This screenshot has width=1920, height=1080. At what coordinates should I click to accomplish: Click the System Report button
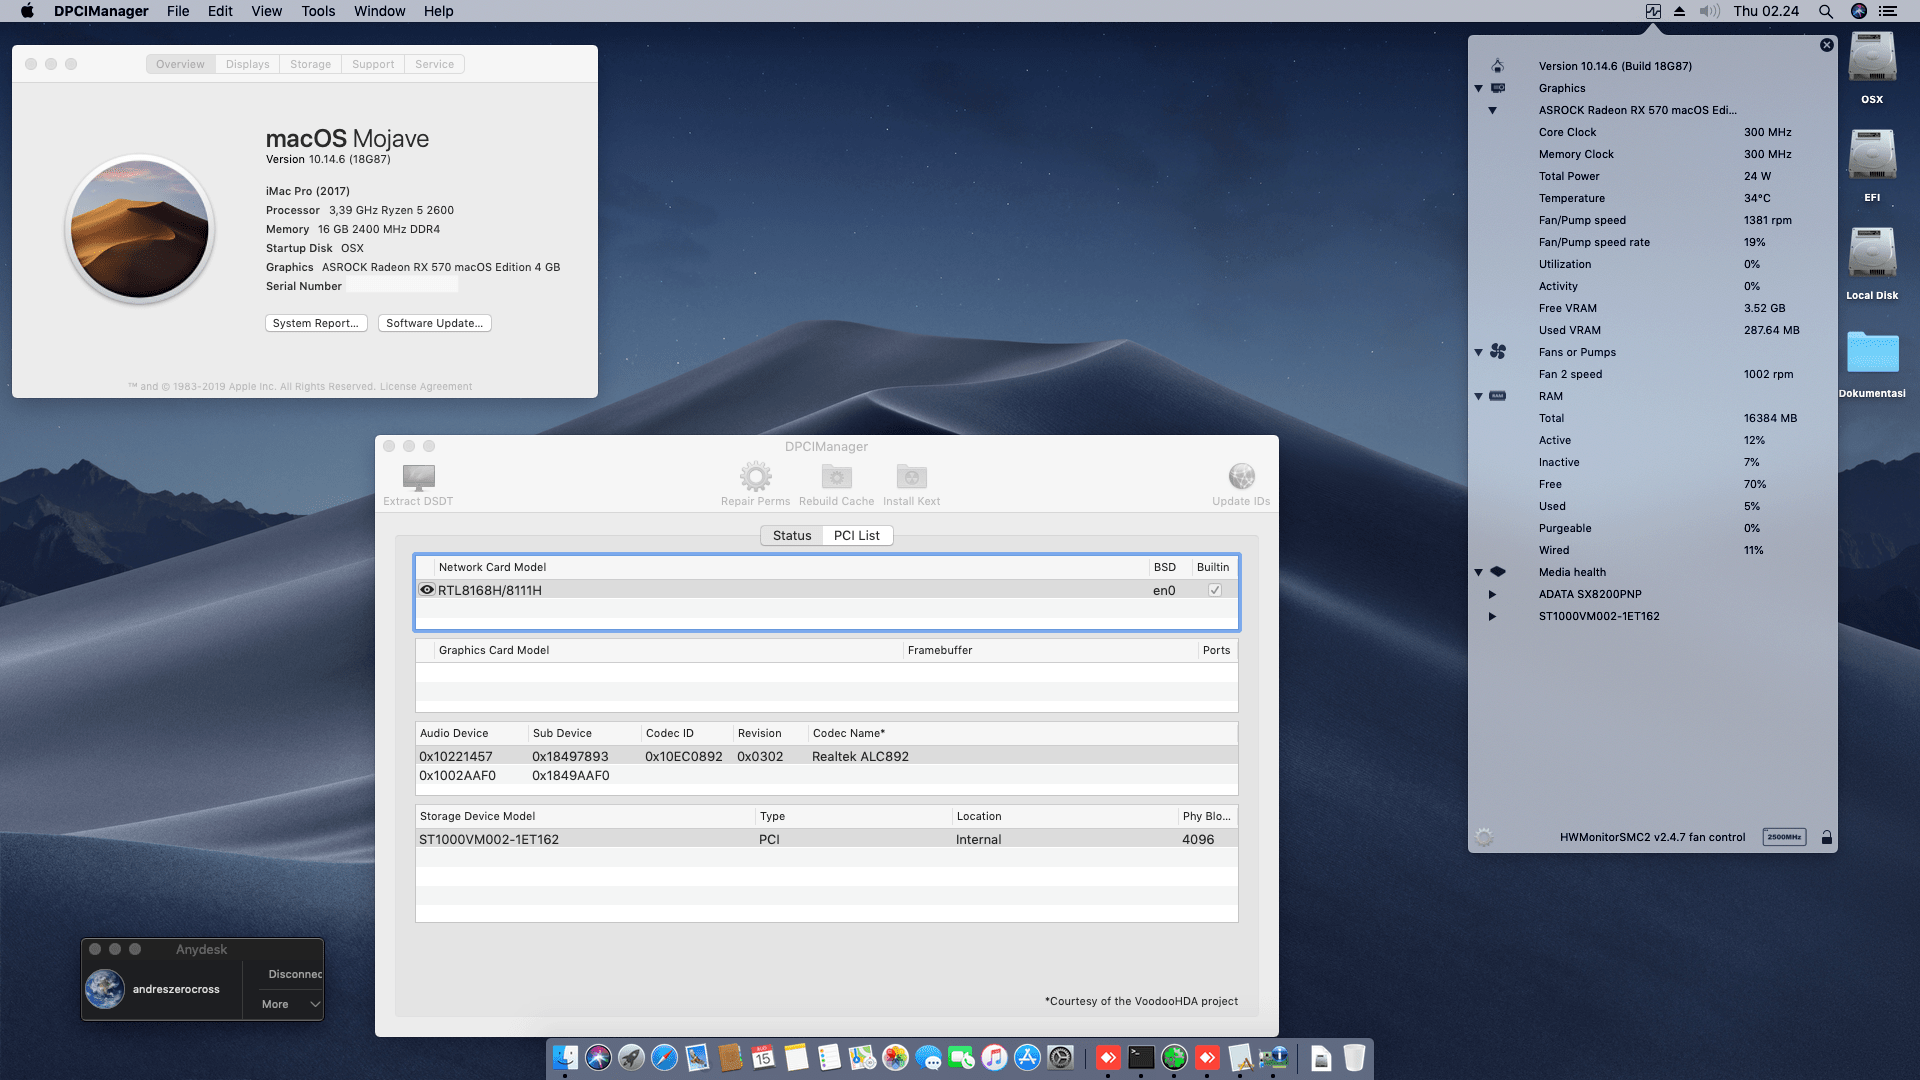(316, 323)
